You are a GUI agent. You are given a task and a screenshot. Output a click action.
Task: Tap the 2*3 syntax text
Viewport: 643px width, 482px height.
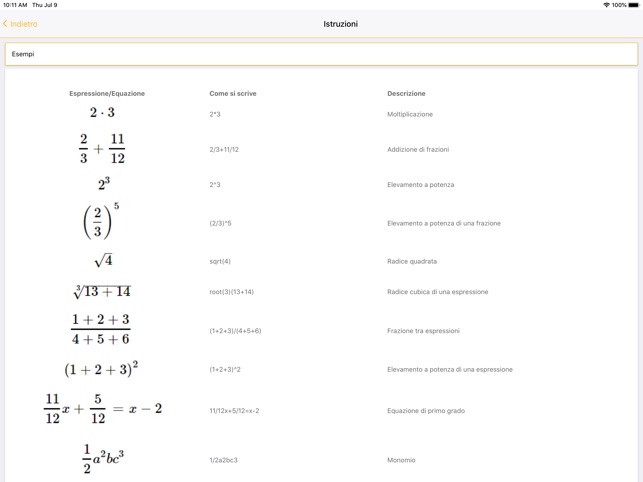215,114
